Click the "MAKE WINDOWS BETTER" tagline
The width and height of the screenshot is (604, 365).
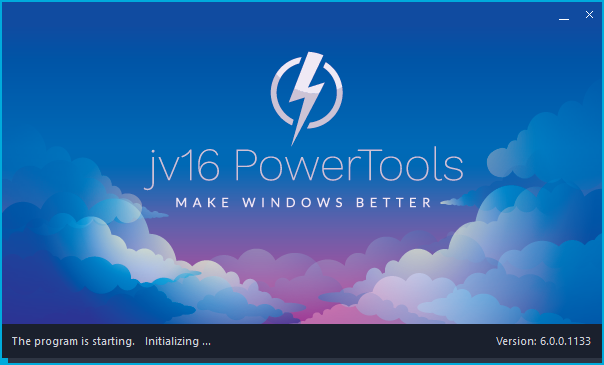coord(304,203)
